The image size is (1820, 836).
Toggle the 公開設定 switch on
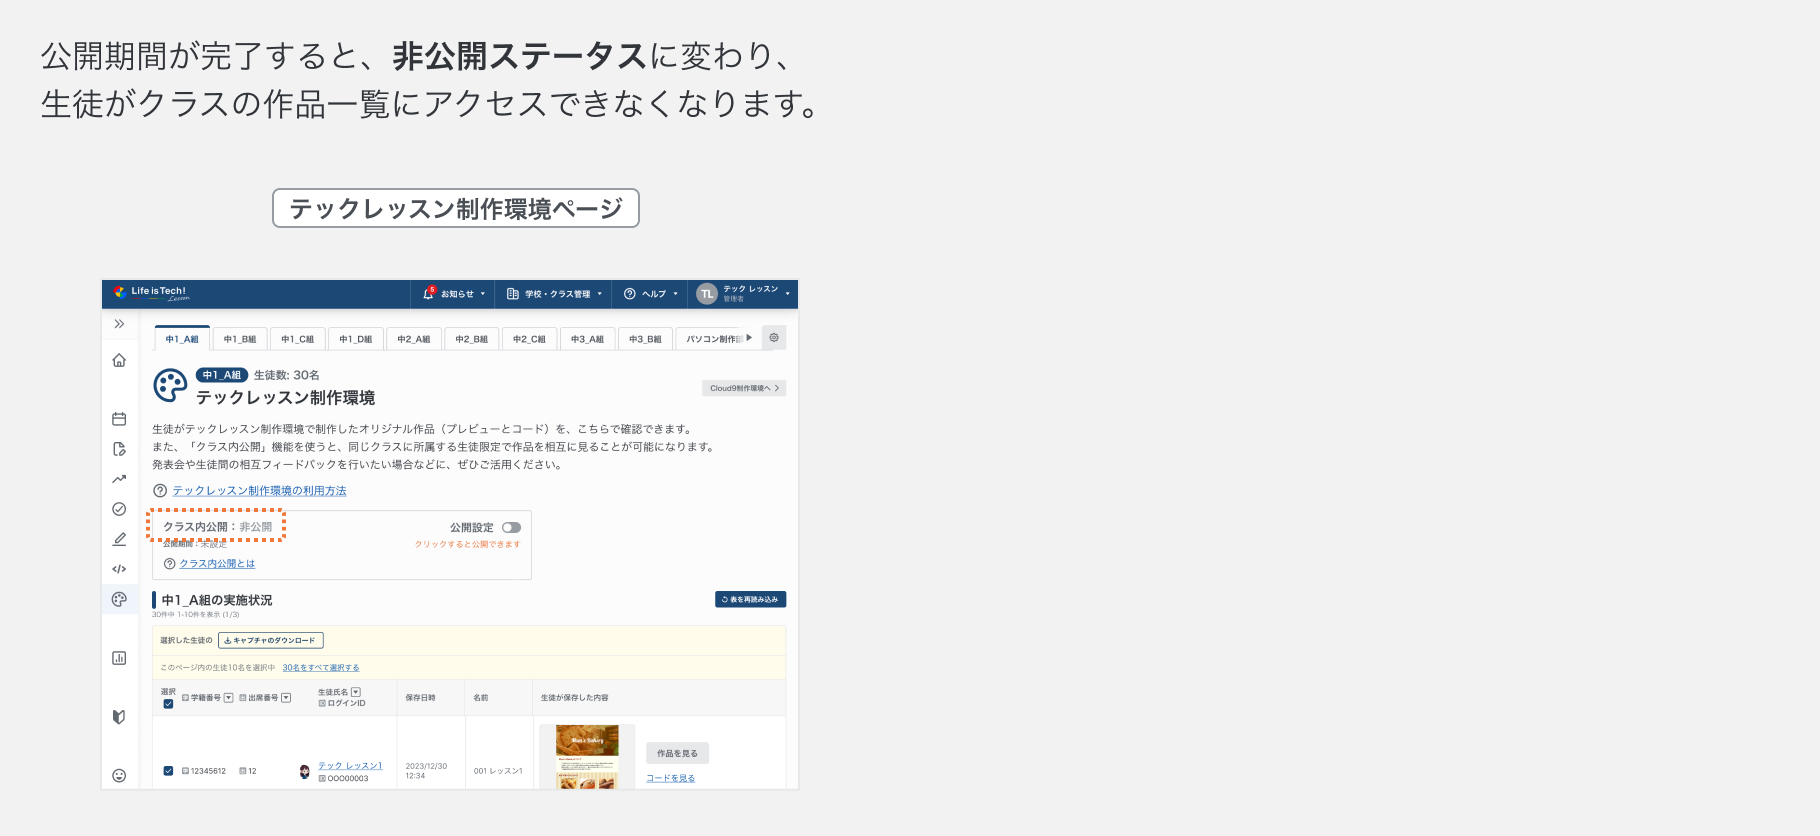click(x=511, y=528)
